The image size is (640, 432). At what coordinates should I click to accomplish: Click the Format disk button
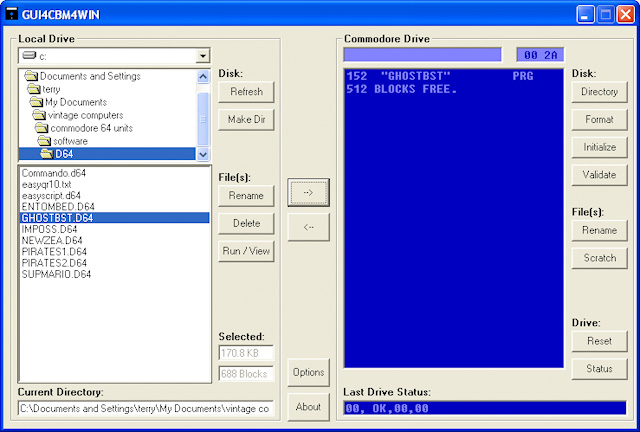click(x=599, y=120)
